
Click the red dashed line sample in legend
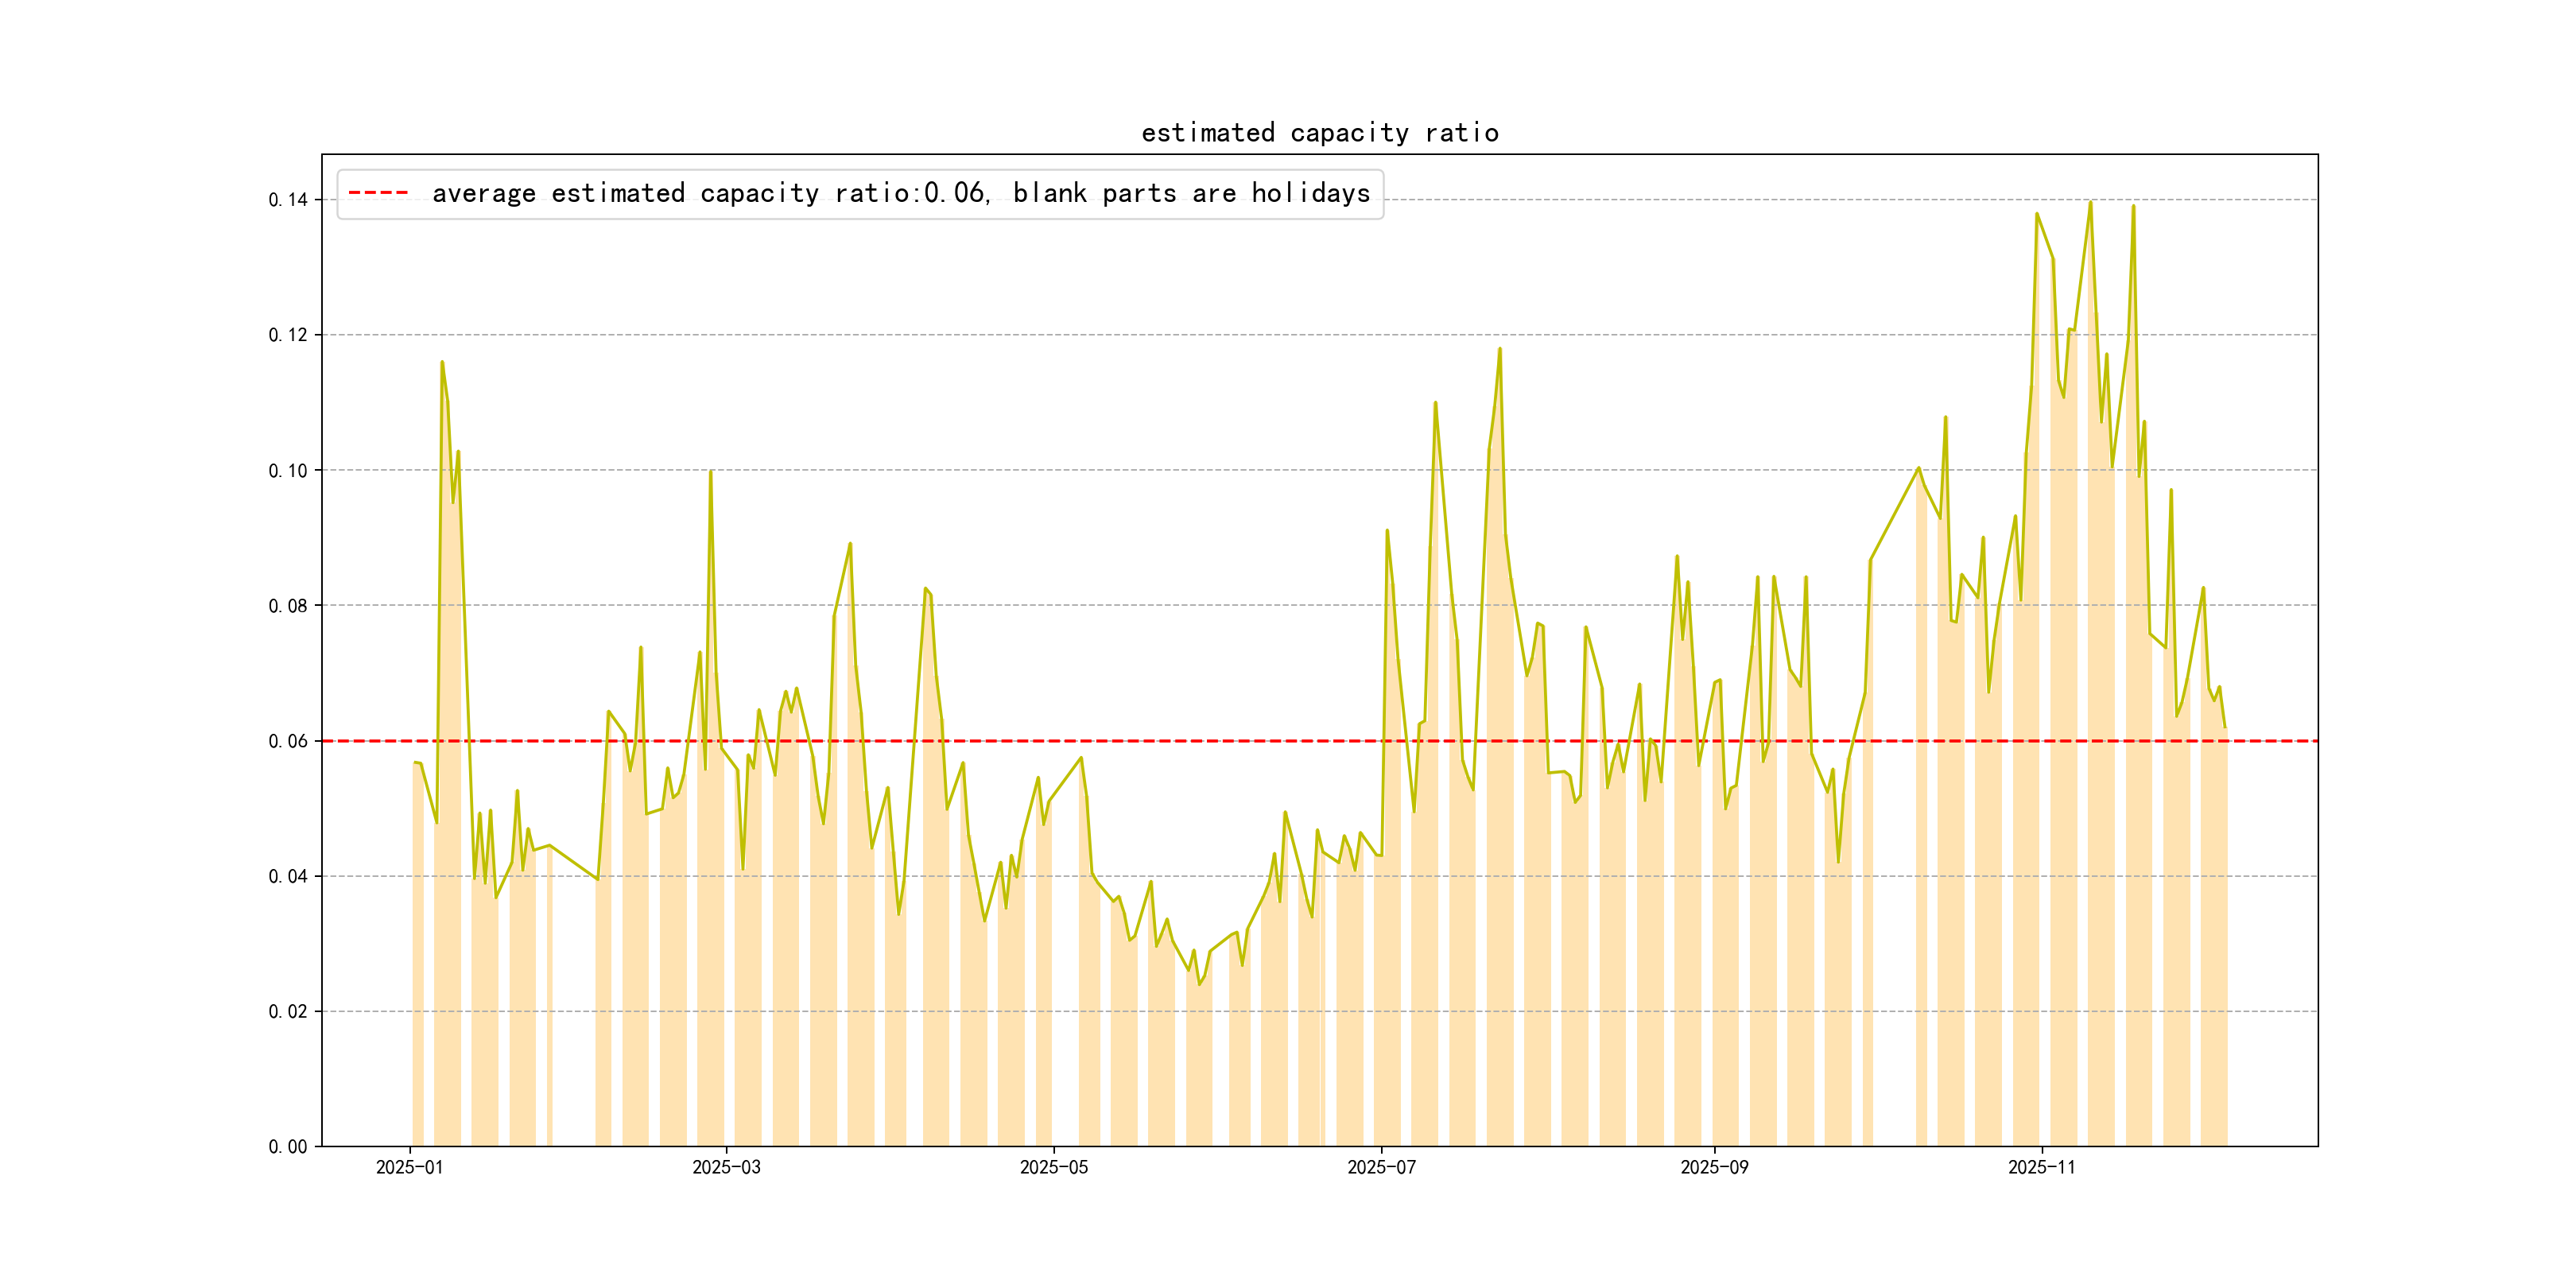[378, 193]
